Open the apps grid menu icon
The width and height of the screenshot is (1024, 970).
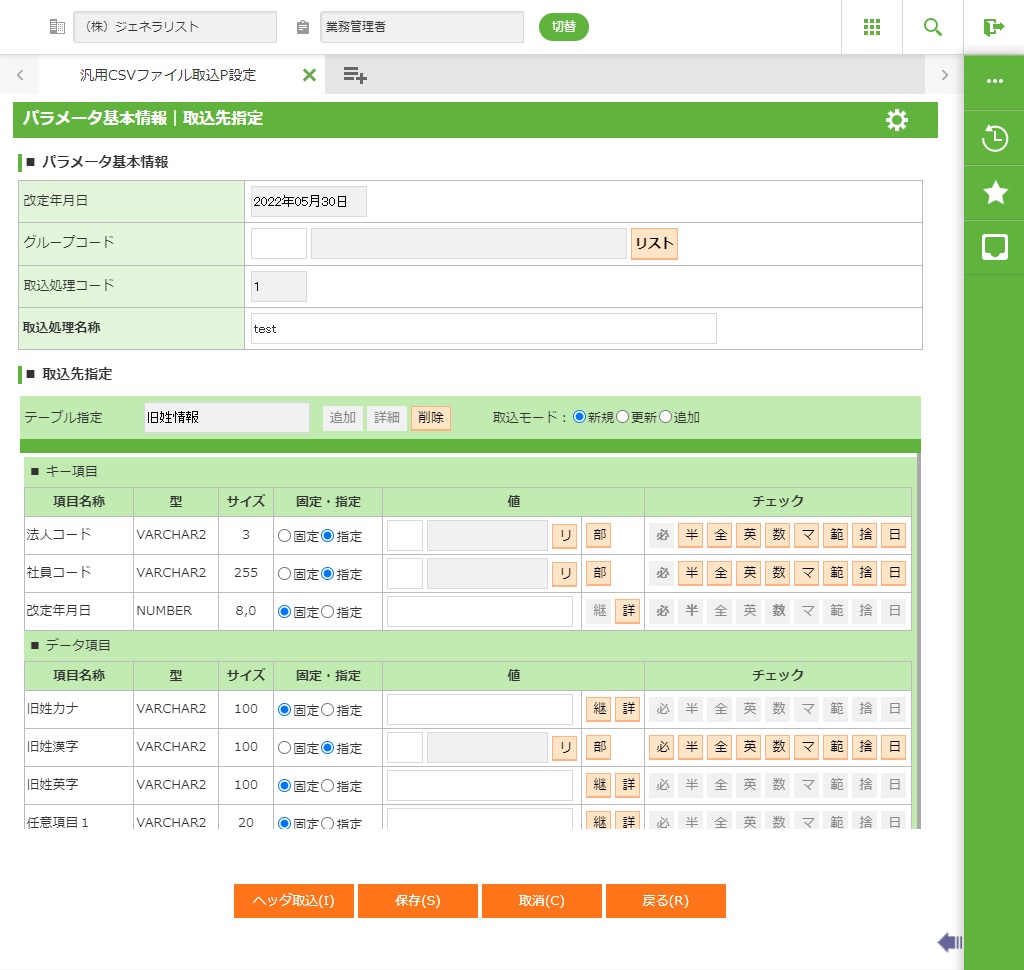click(872, 27)
